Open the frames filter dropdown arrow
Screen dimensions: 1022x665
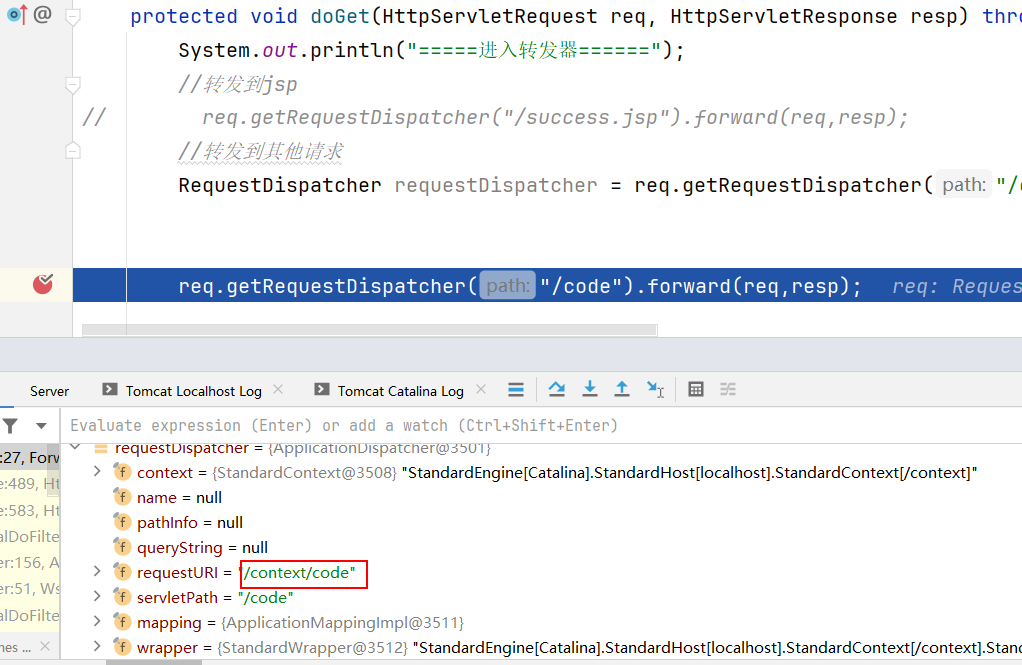(41, 426)
